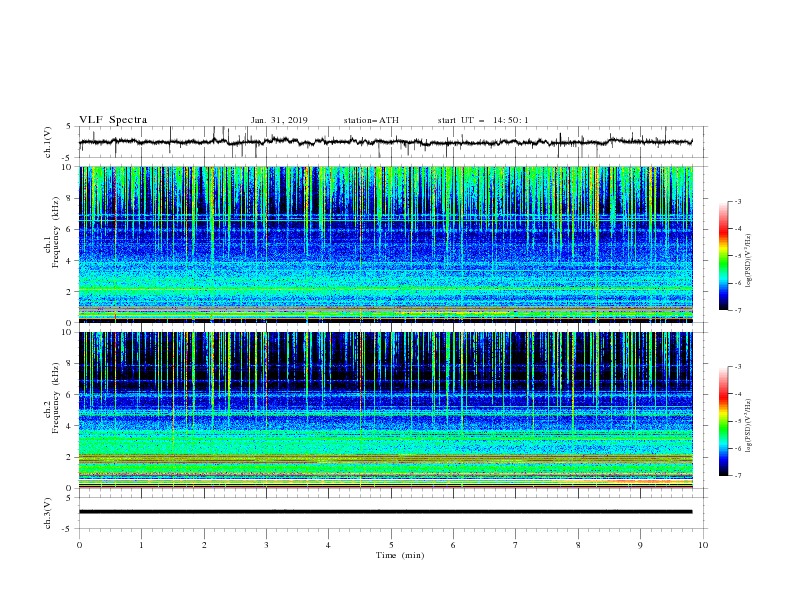The height and width of the screenshot is (612, 792).
Task: Select the date text "Jan. 31, 2019"
Action: tap(279, 120)
